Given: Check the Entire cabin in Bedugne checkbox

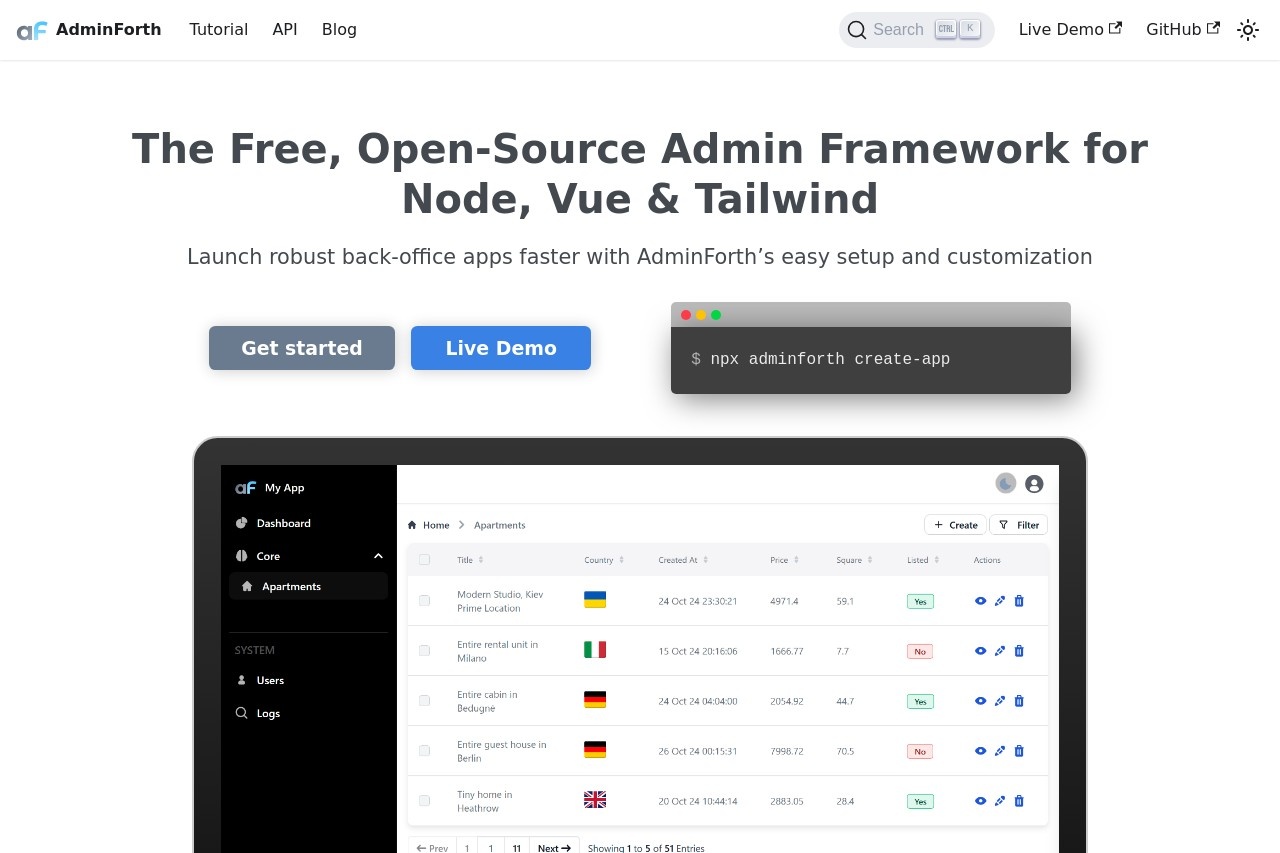Looking at the screenshot, I should pos(425,701).
